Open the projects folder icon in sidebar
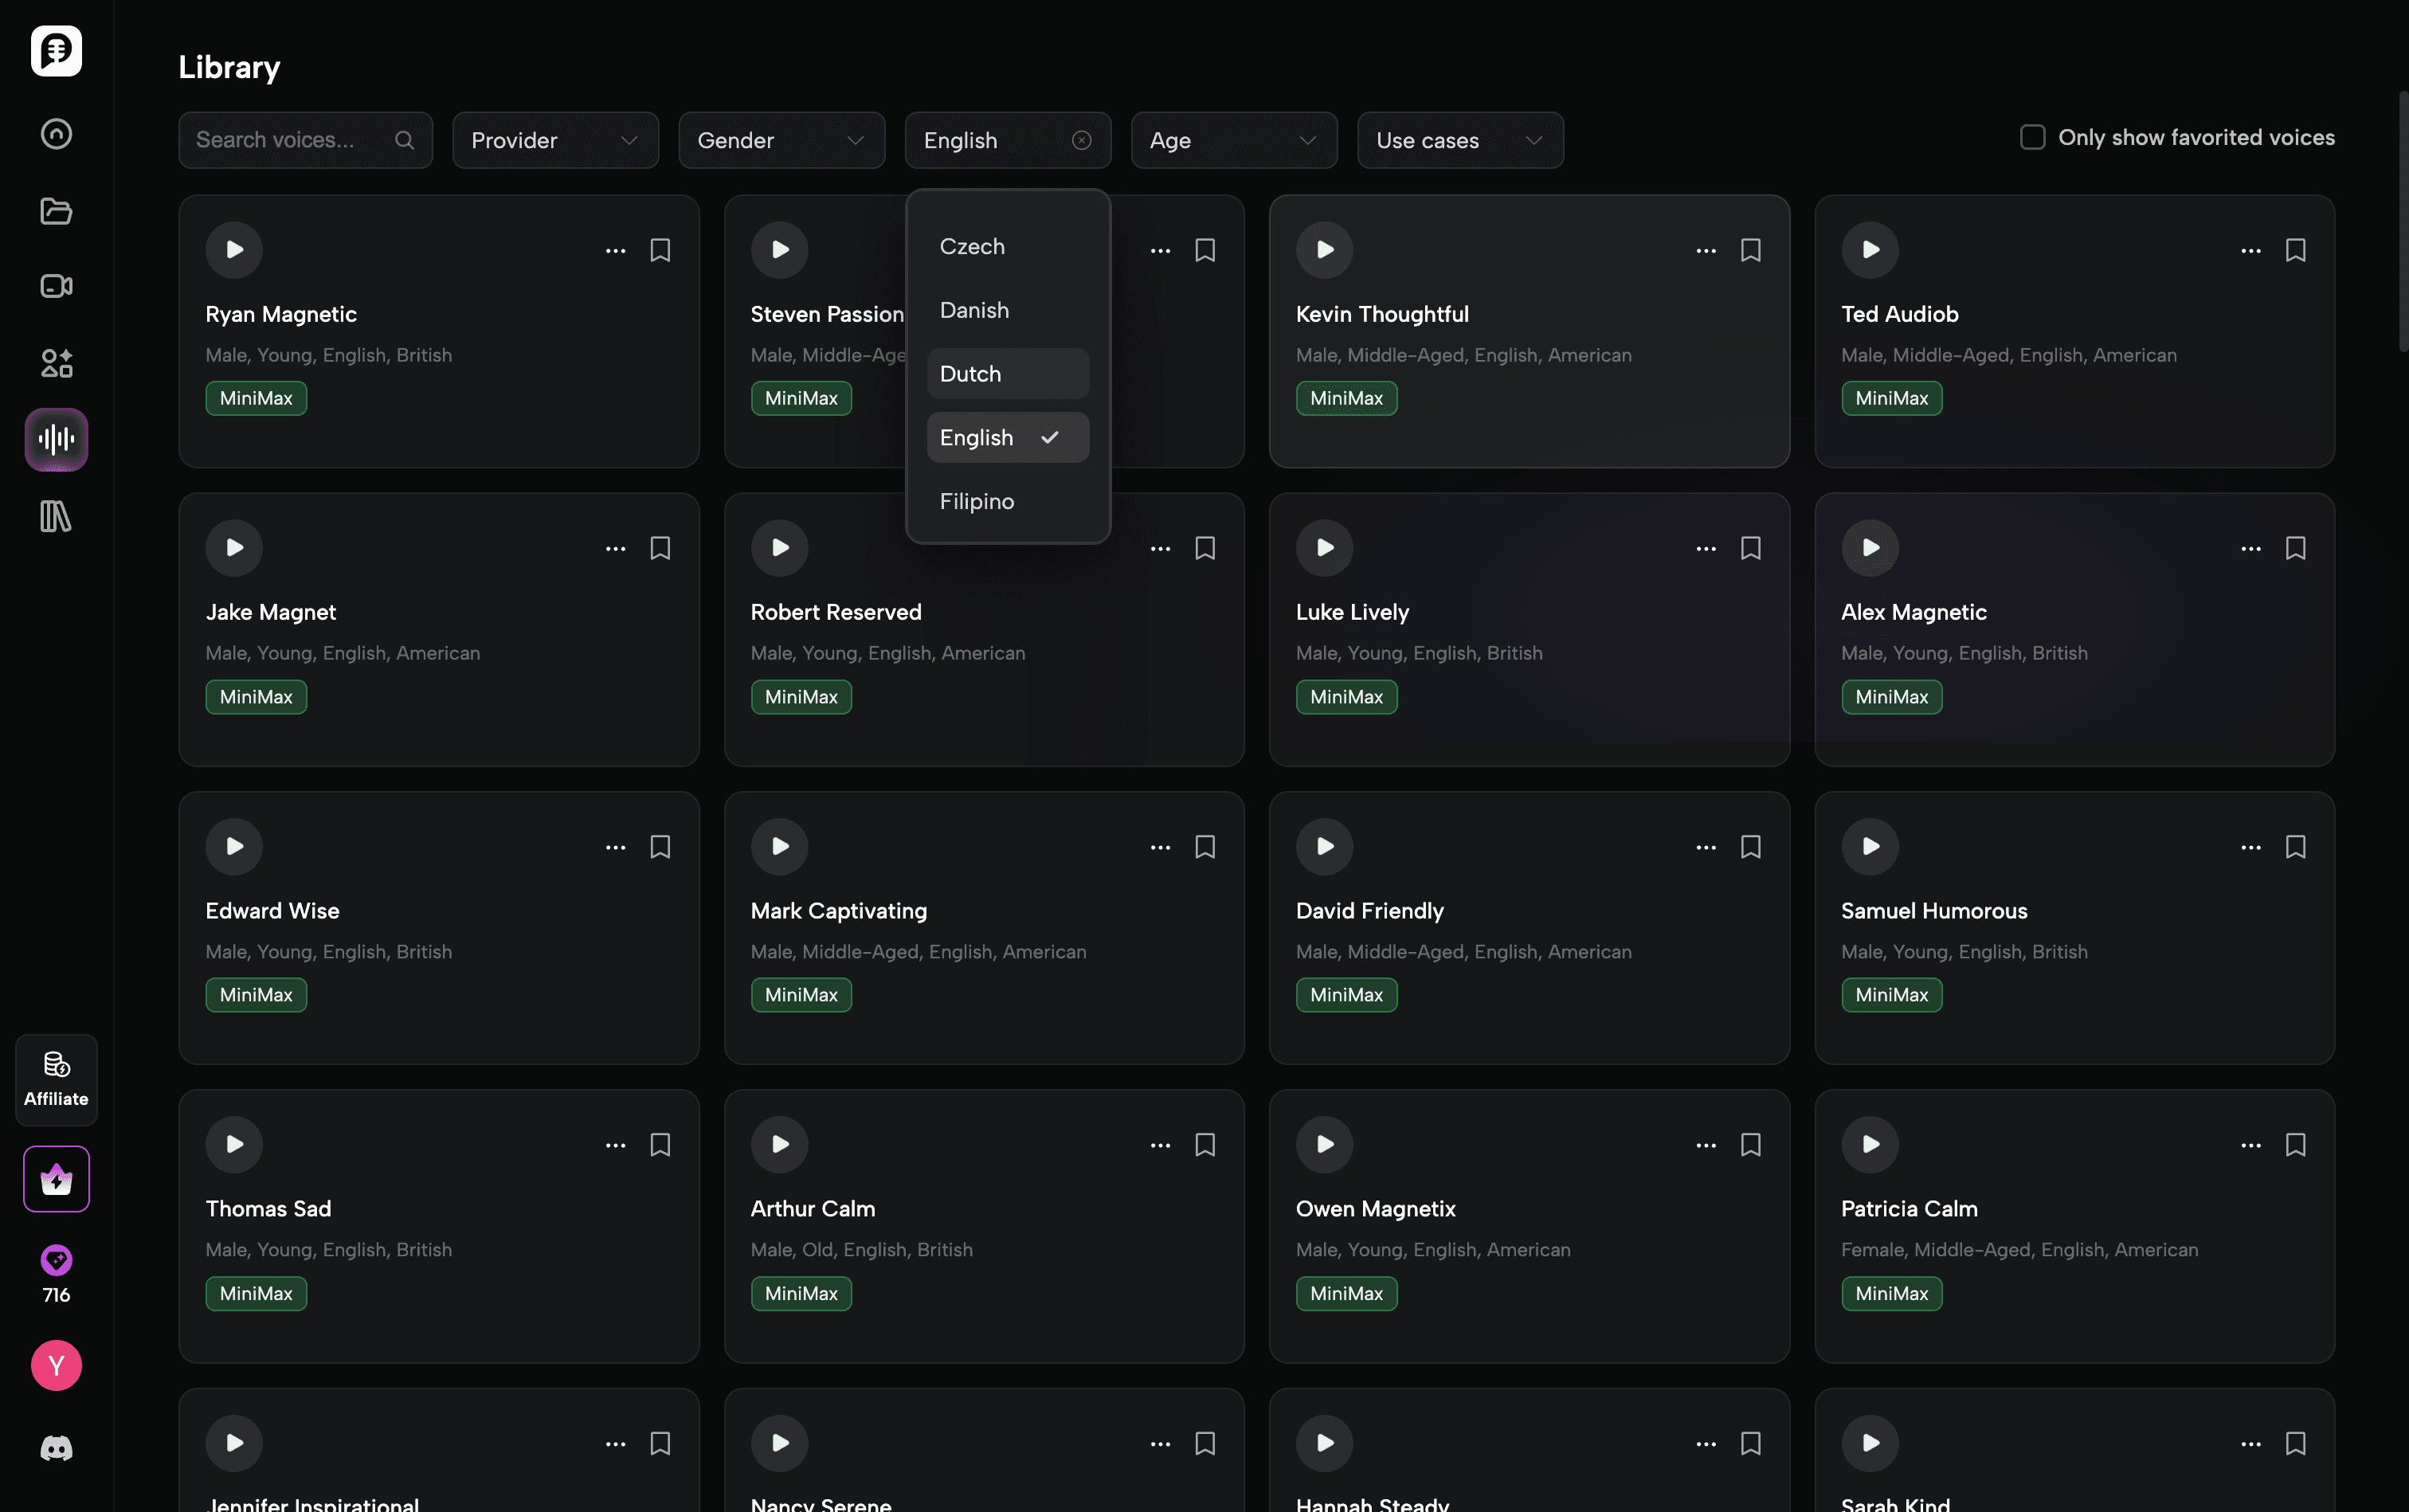This screenshot has height=1512, width=2409. tap(56, 211)
